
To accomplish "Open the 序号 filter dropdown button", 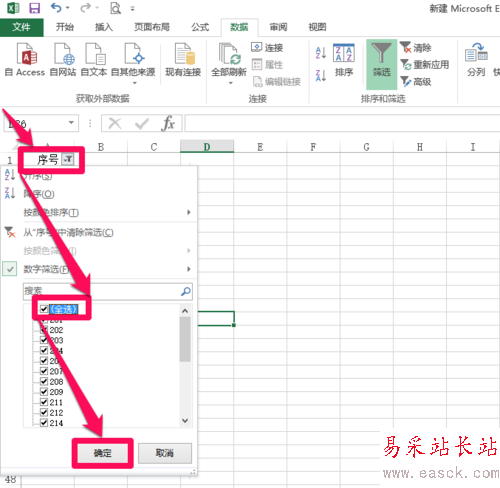I will tap(68, 159).
